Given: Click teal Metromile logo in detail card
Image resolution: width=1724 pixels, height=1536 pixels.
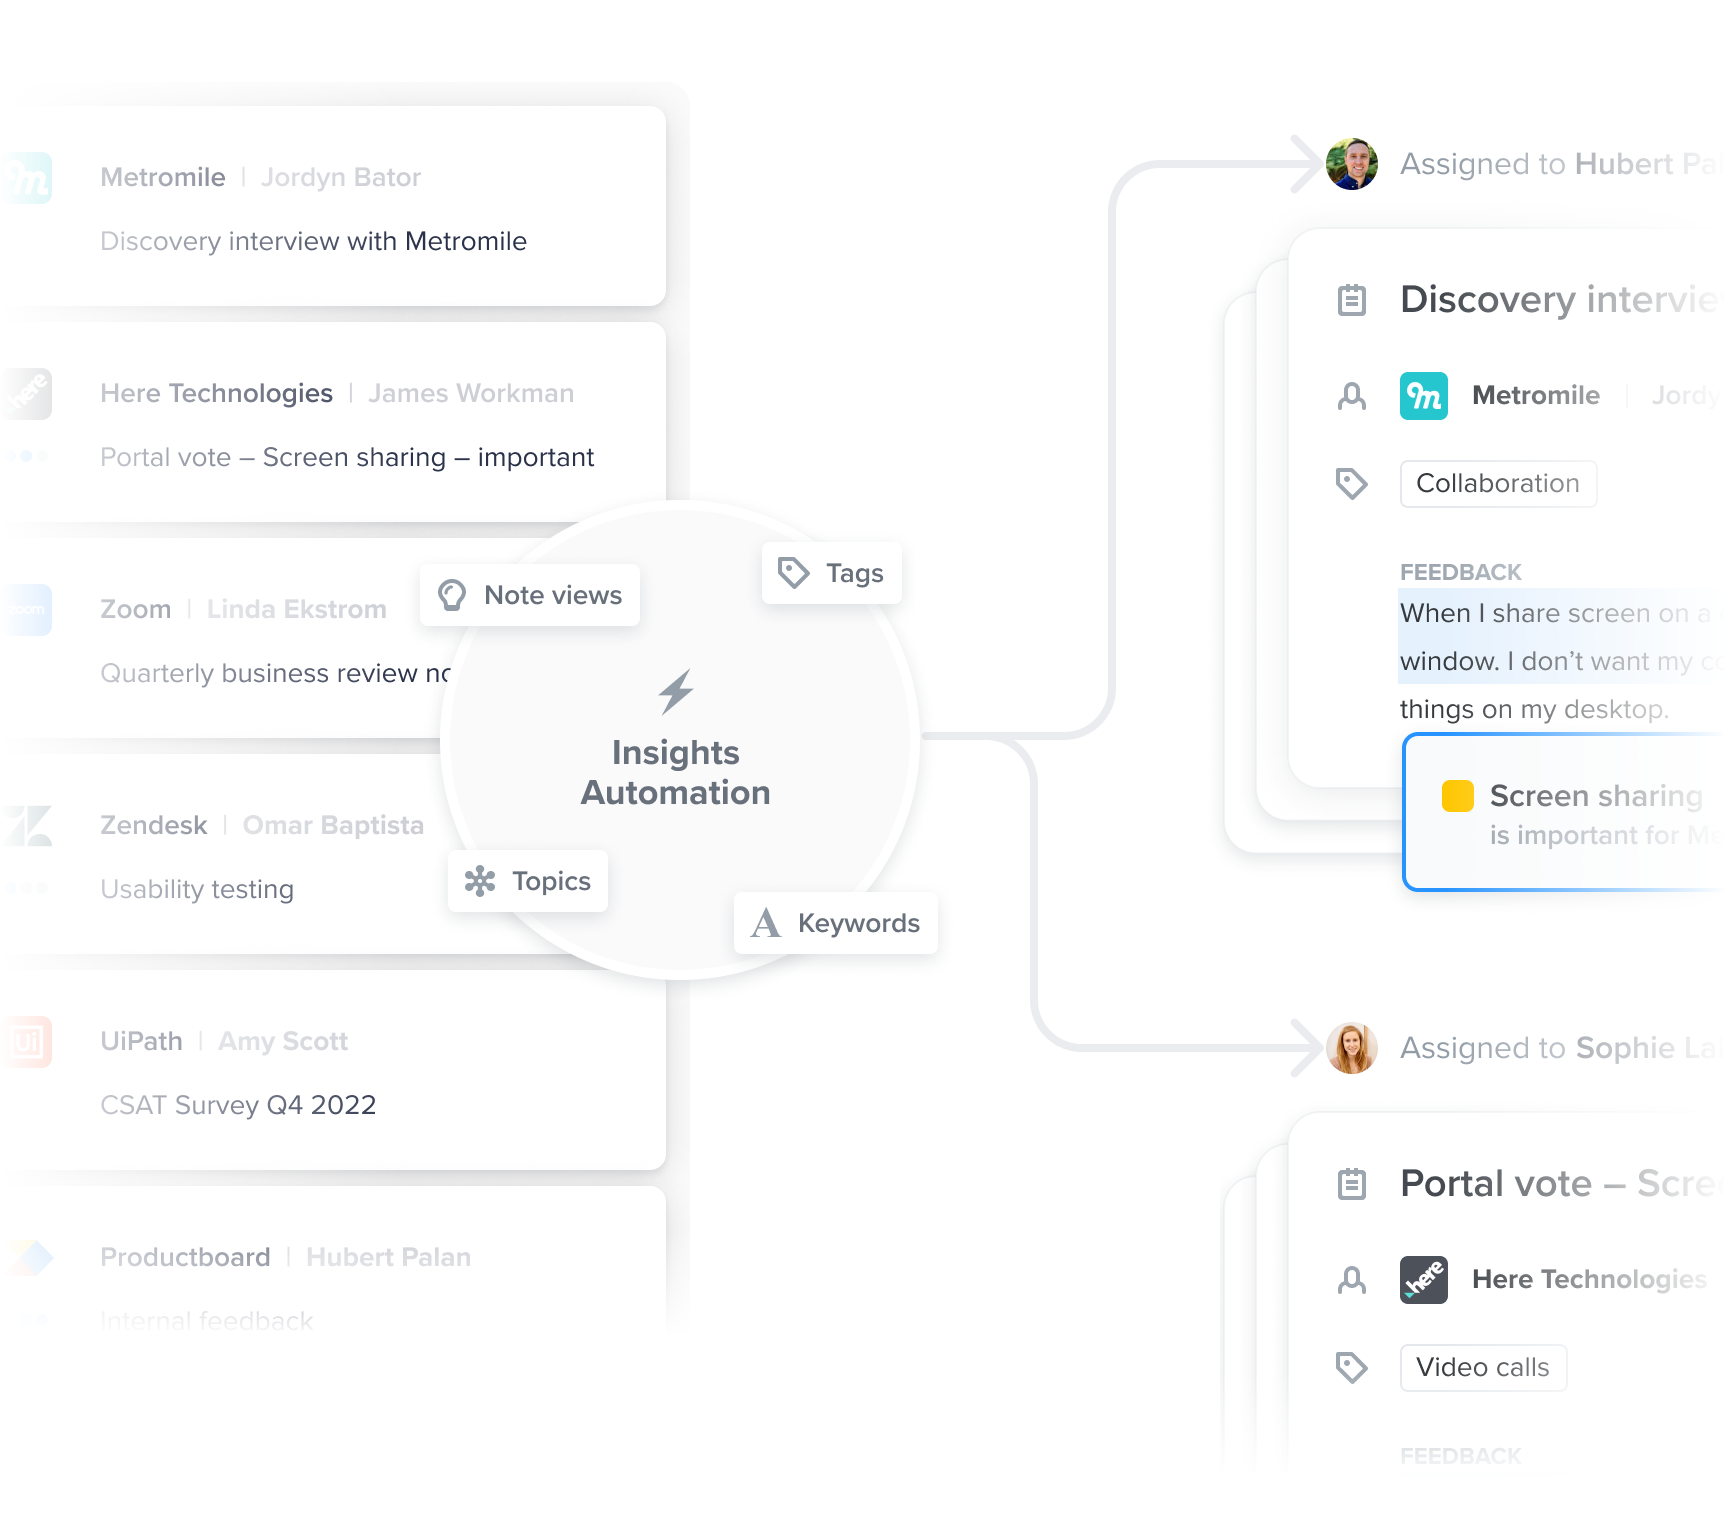Looking at the screenshot, I should 1424,396.
